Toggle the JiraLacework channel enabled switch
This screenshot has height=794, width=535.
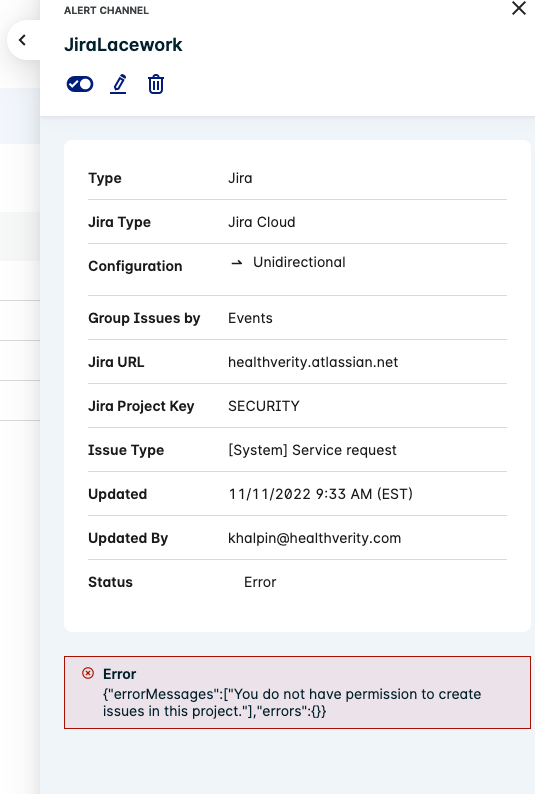tap(80, 84)
